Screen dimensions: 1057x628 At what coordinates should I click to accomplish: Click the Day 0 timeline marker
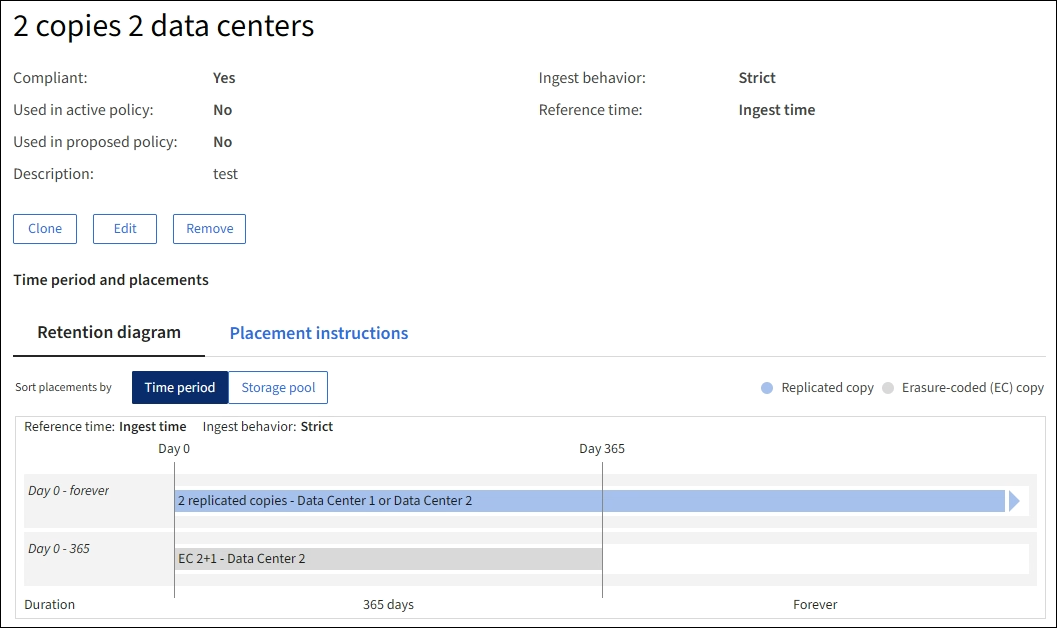174,449
